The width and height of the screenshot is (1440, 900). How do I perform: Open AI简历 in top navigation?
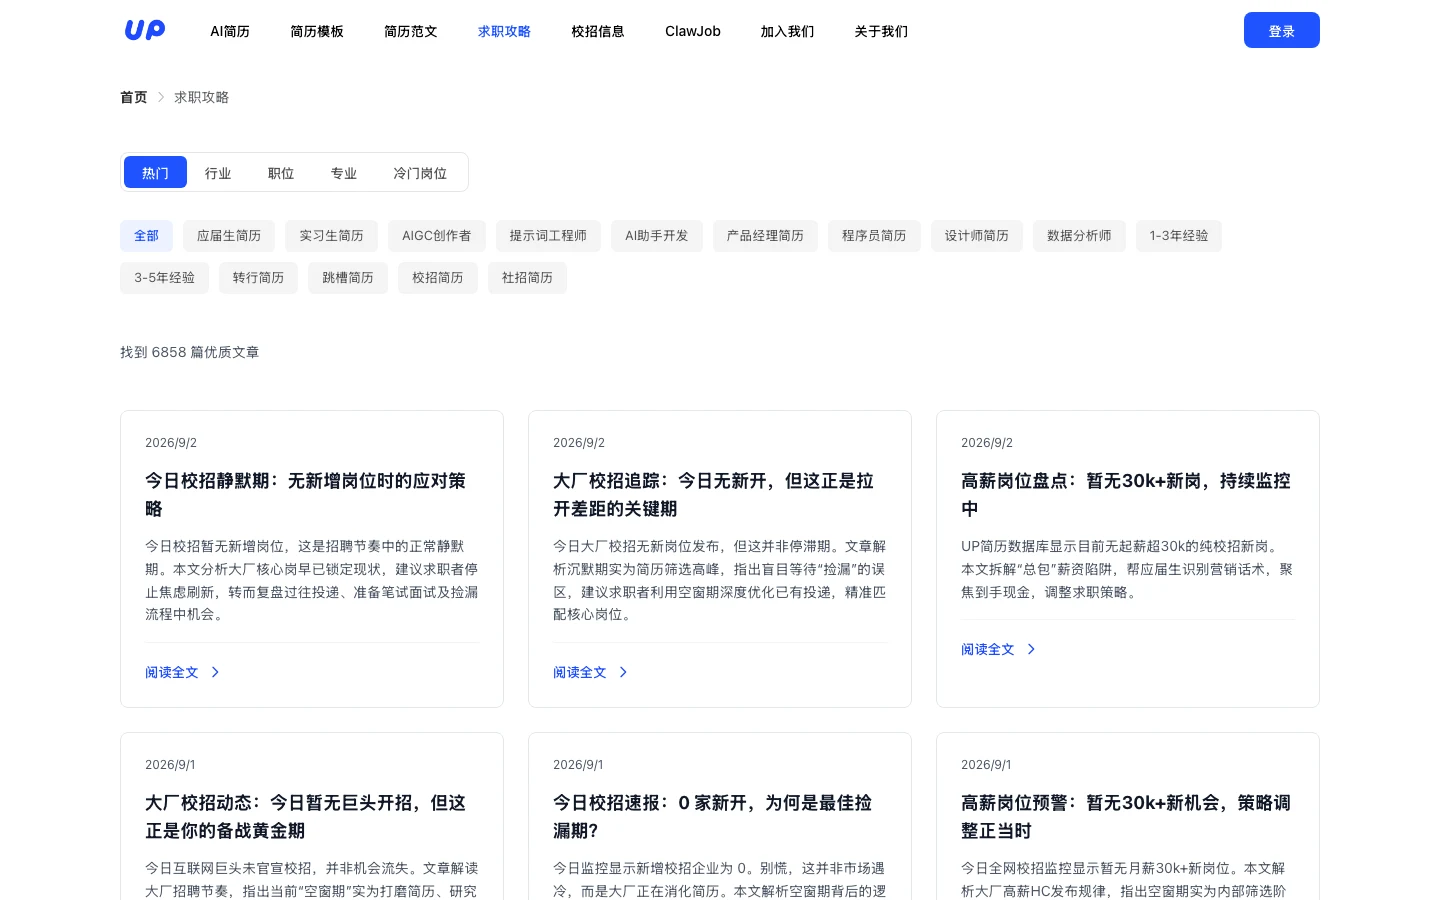click(230, 31)
